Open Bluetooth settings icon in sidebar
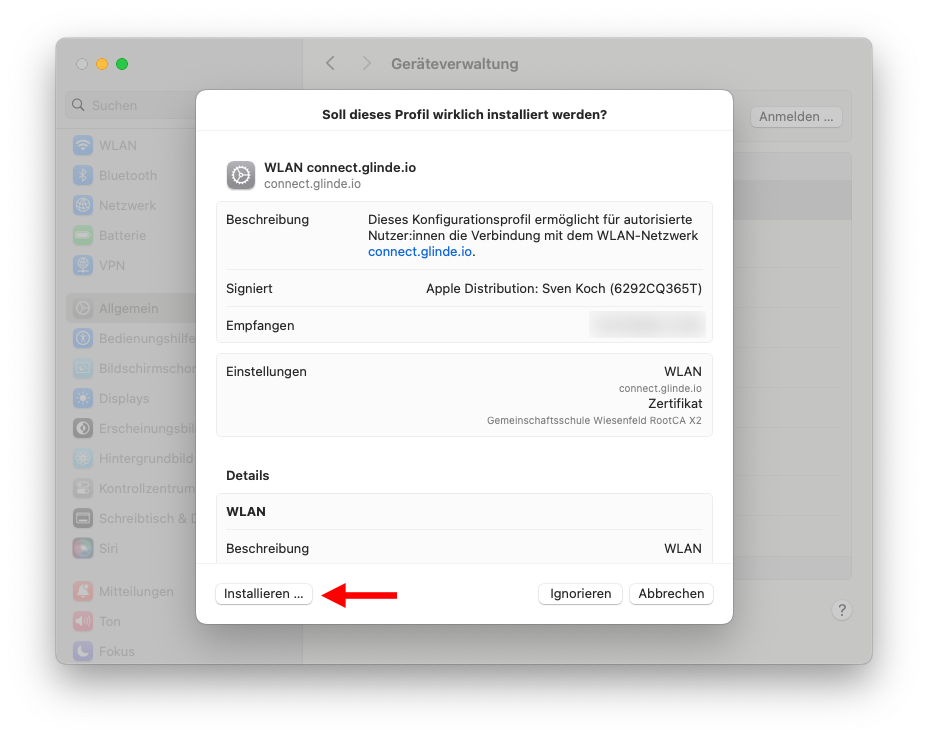The image size is (928, 738). point(83,176)
